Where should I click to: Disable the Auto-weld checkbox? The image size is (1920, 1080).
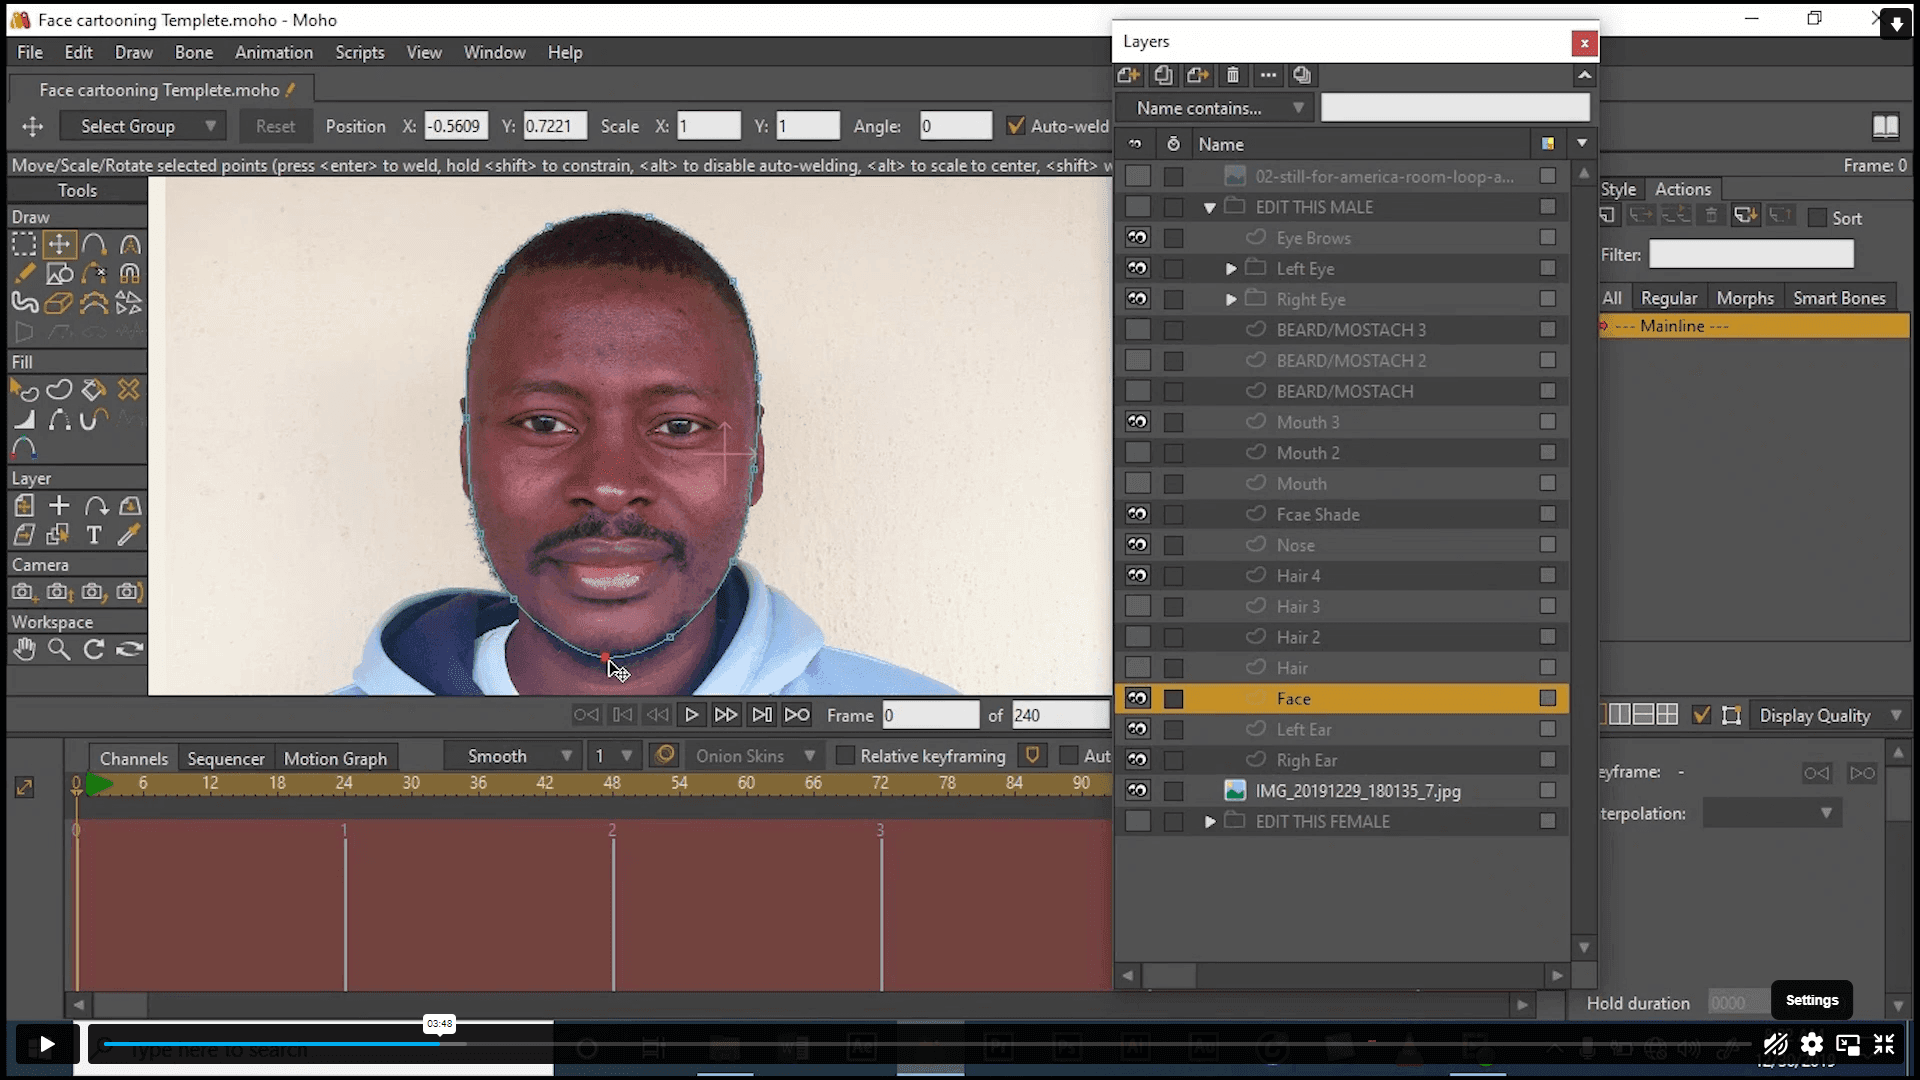(x=1017, y=125)
